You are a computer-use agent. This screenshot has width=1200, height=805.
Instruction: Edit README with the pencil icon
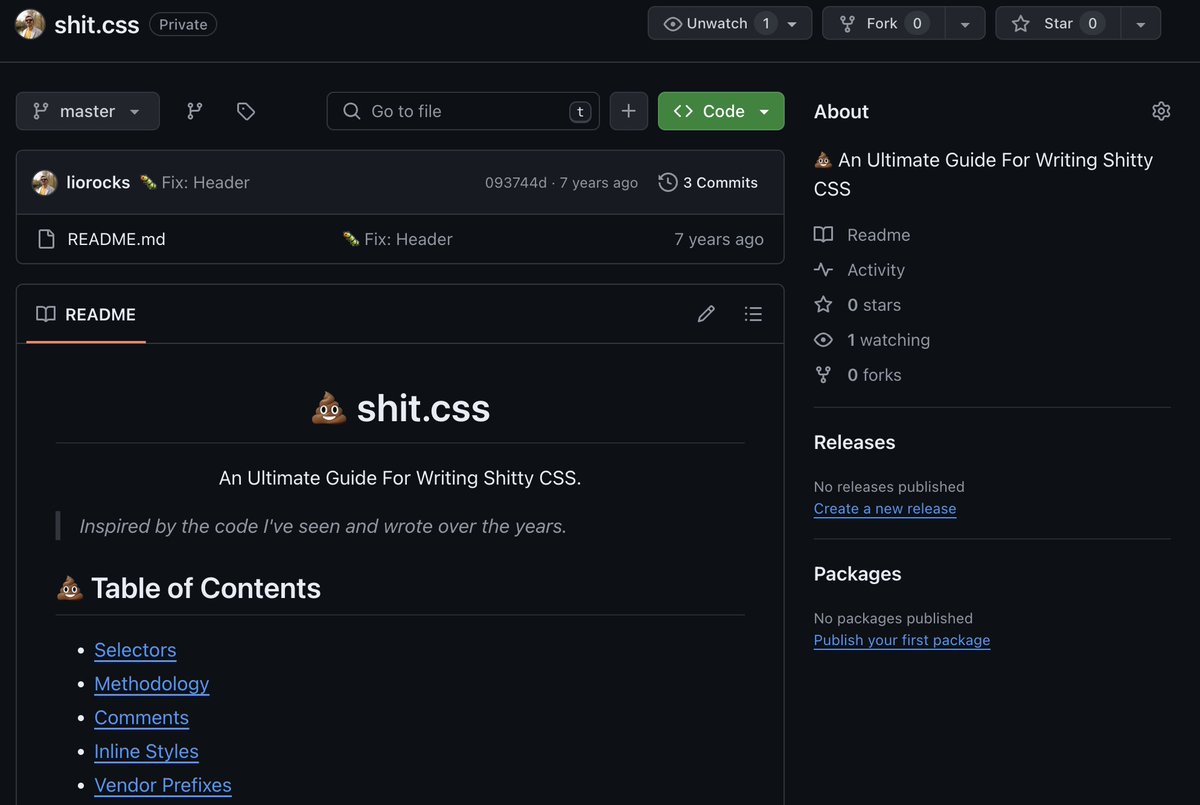pos(706,314)
